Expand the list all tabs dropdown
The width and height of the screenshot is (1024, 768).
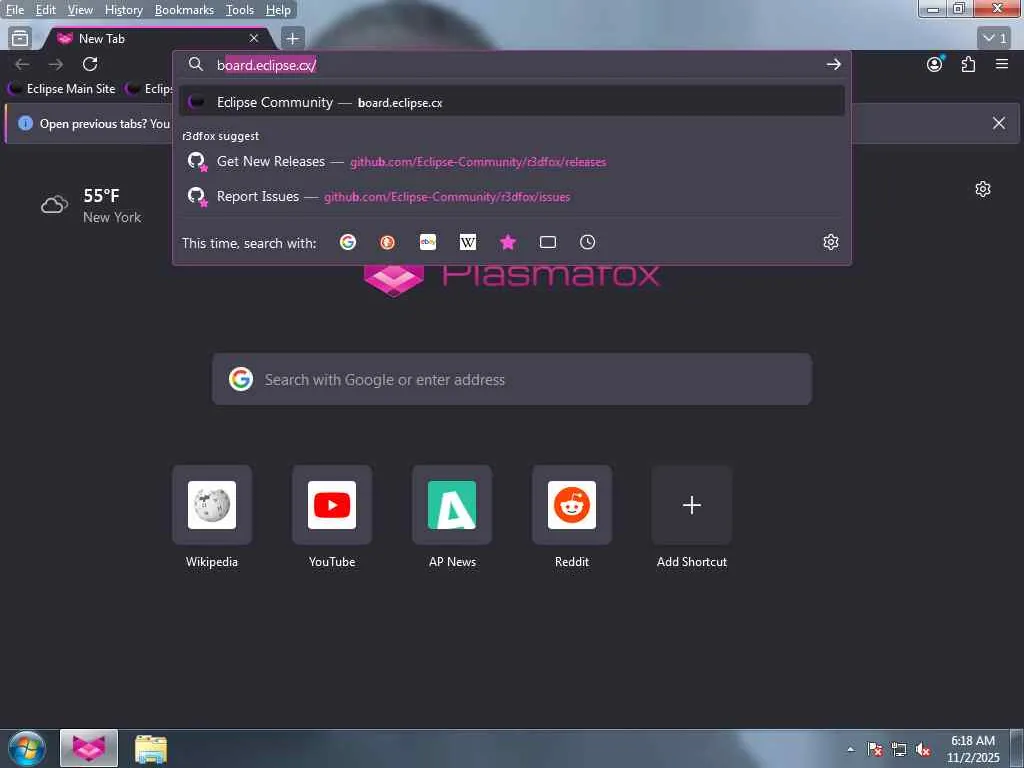(994, 39)
